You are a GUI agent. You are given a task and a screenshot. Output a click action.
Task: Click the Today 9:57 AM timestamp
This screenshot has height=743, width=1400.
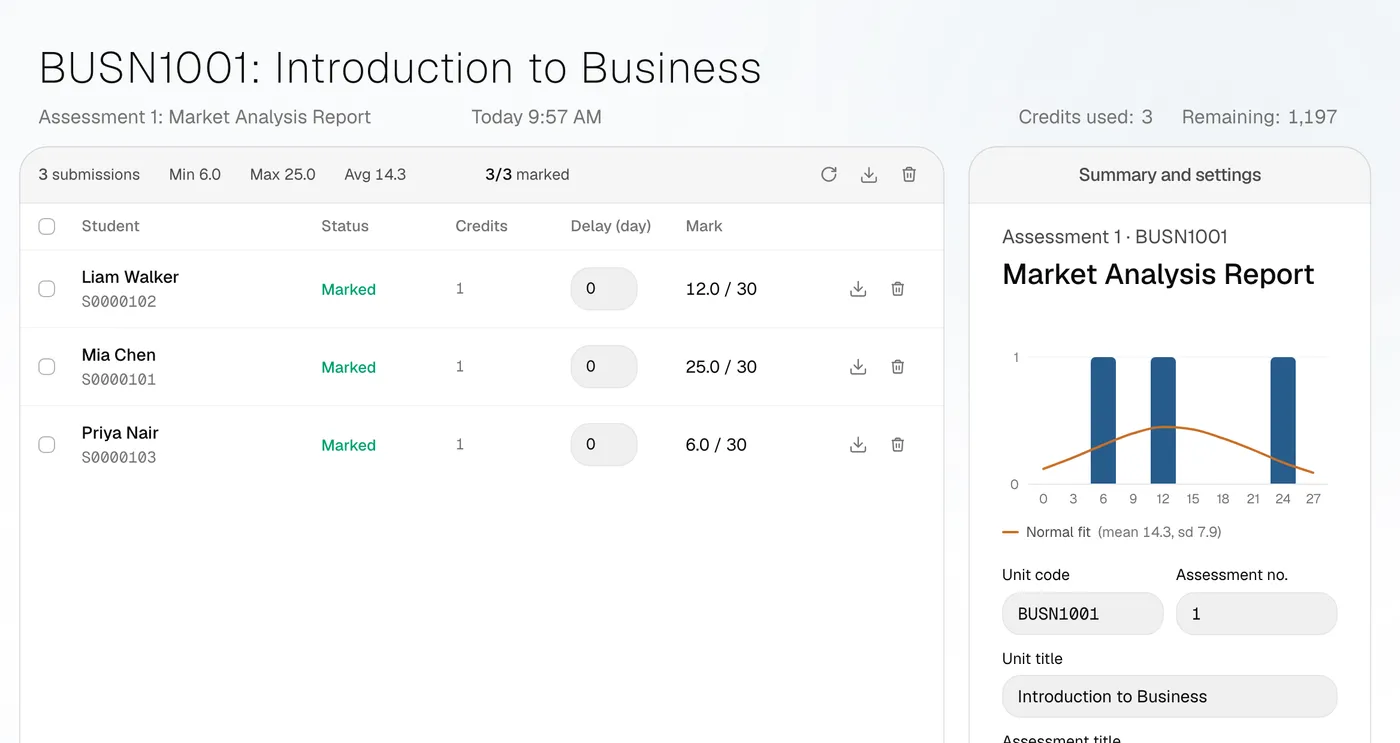[x=536, y=117]
